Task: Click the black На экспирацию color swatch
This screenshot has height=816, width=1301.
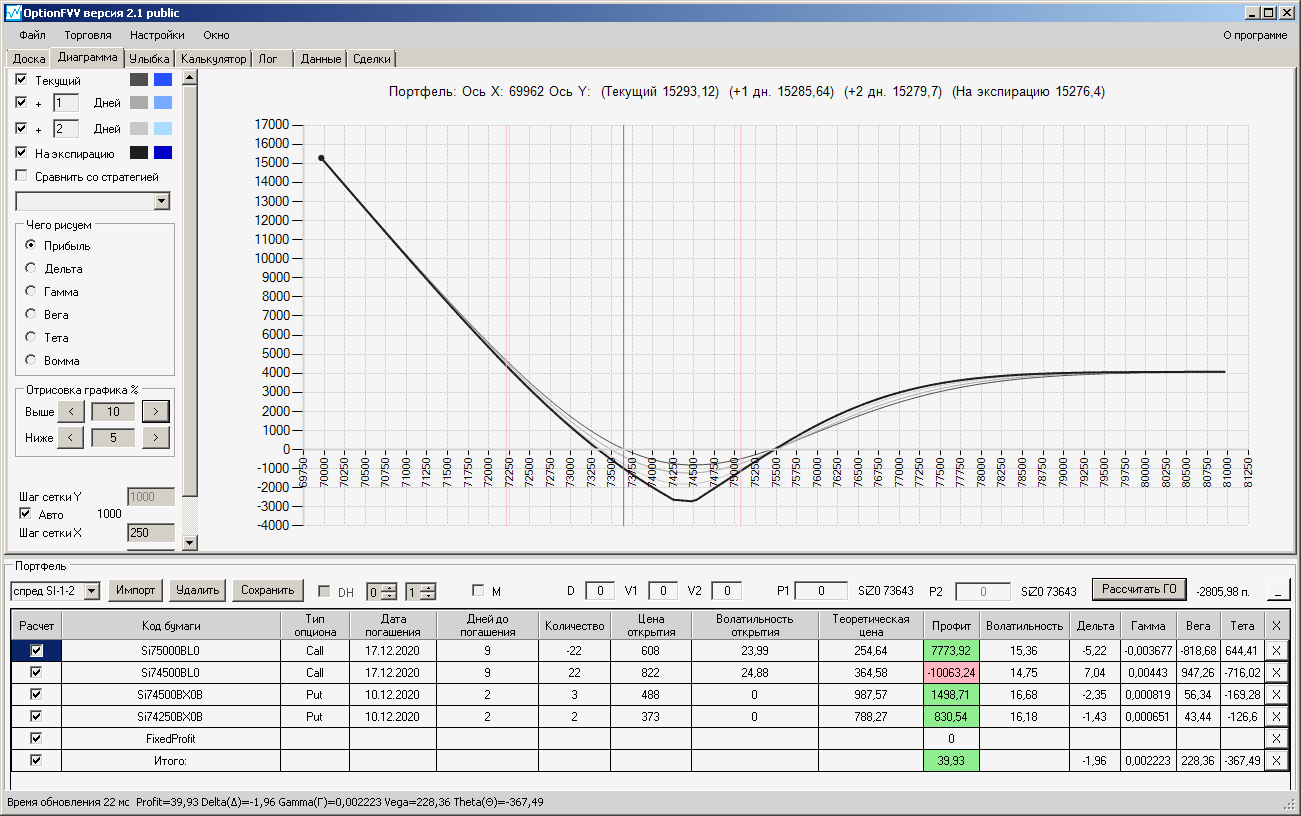Action: click(x=139, y=153)
